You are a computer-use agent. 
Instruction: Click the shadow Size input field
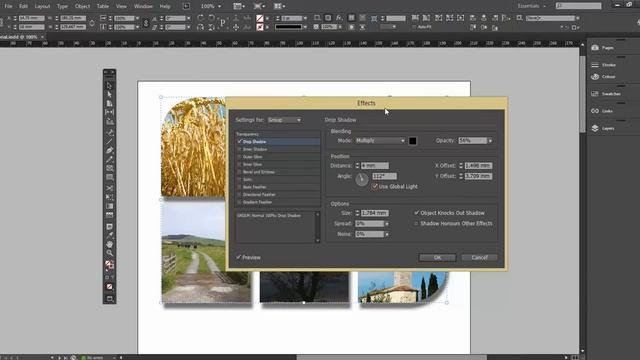[375, 213]
